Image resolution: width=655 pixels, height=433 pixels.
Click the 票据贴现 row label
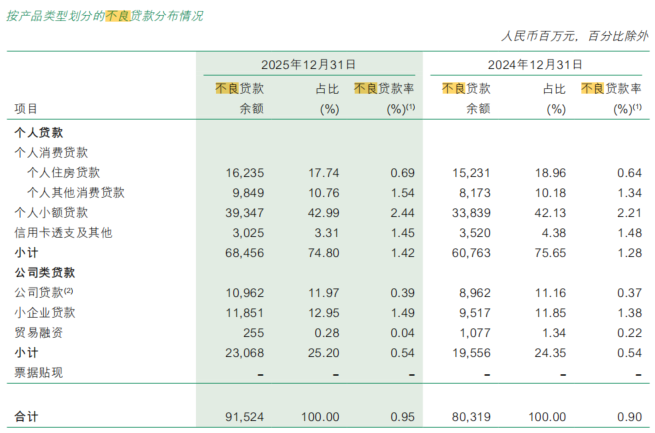(38, 372)
